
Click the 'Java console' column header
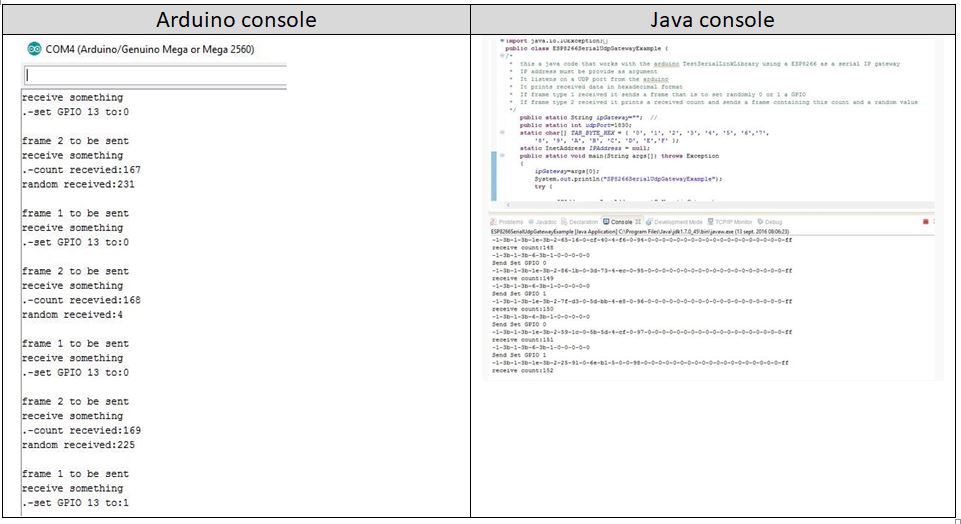tap(712, 20)
